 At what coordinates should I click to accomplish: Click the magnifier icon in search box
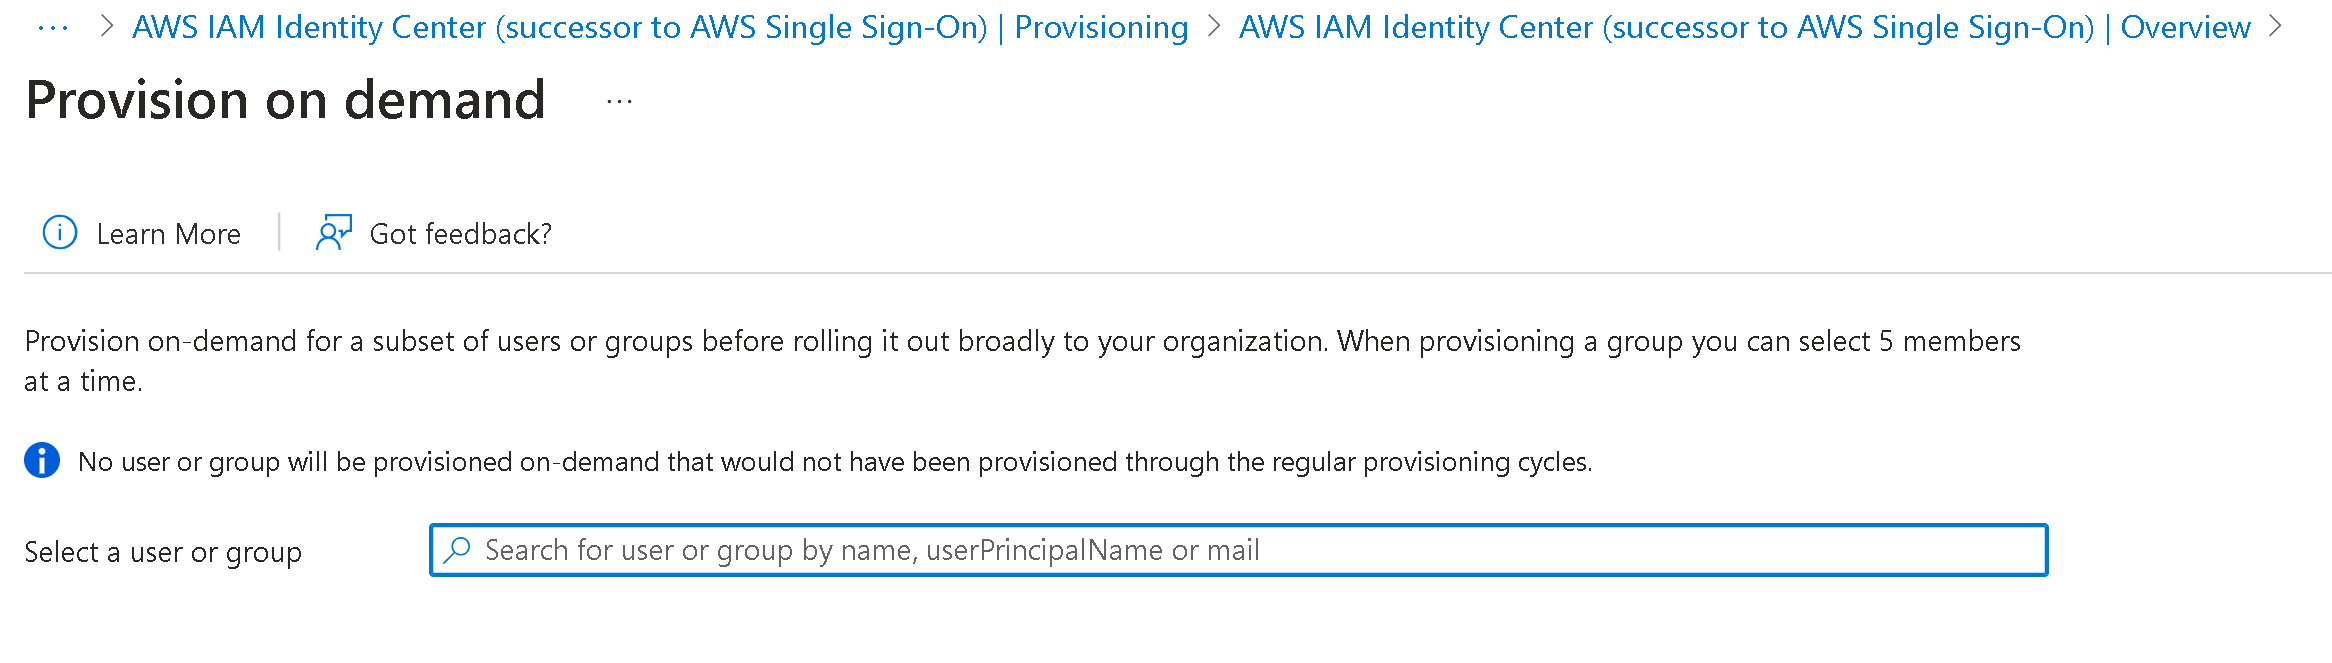[458, 550]
